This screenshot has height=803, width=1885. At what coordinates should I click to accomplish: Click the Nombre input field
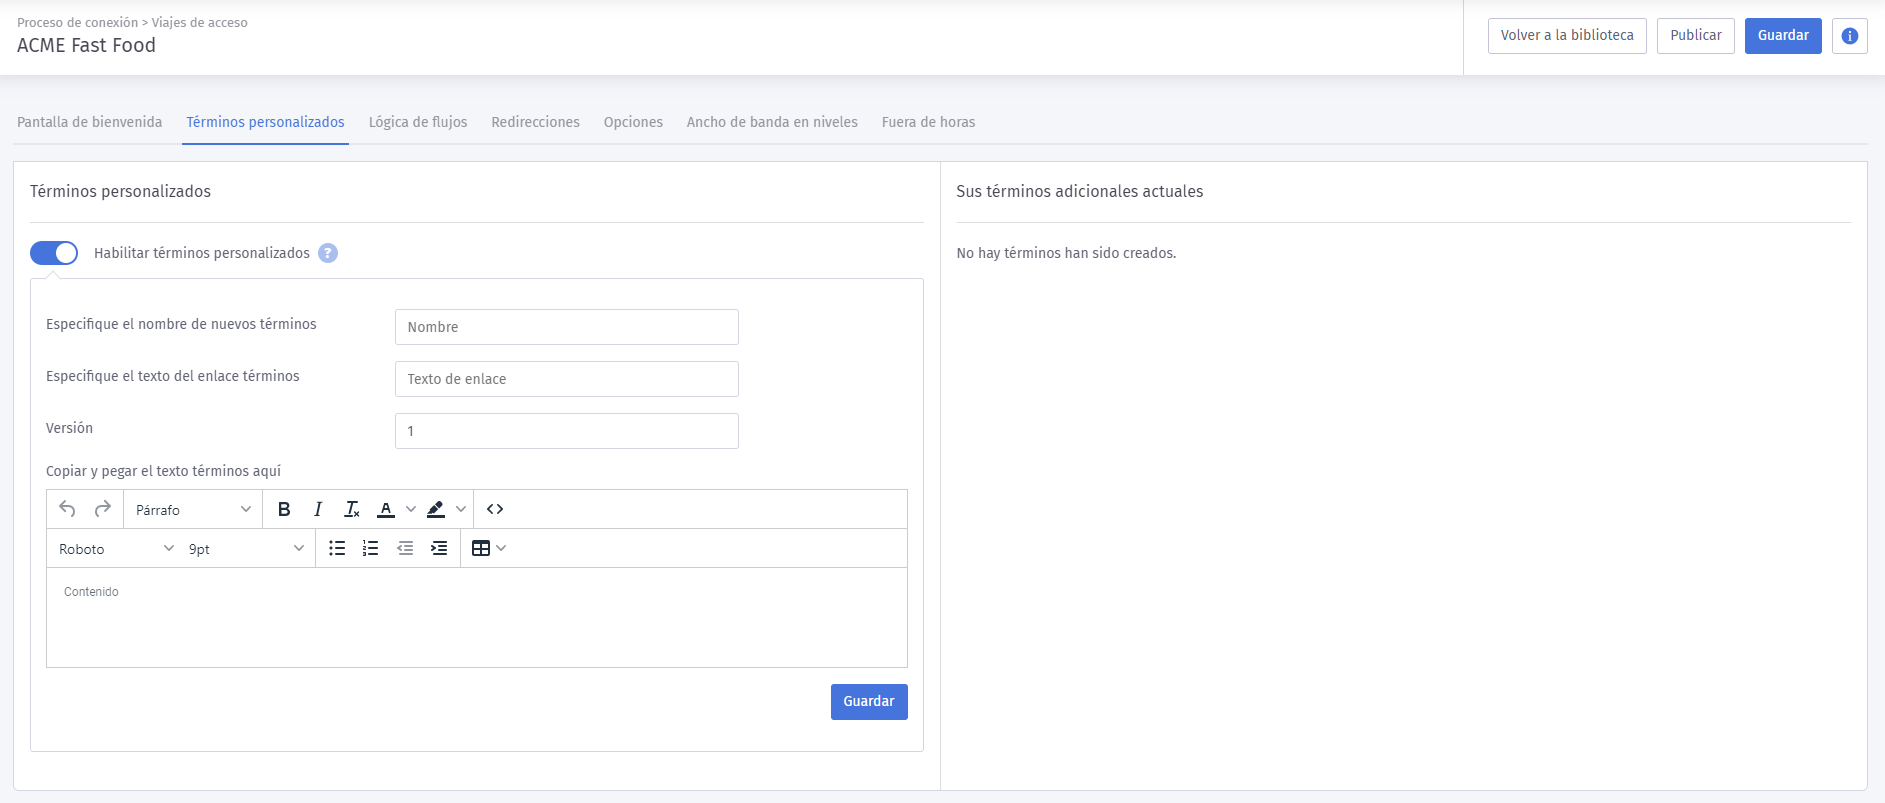pyautogui.click(x=567, y=327)
